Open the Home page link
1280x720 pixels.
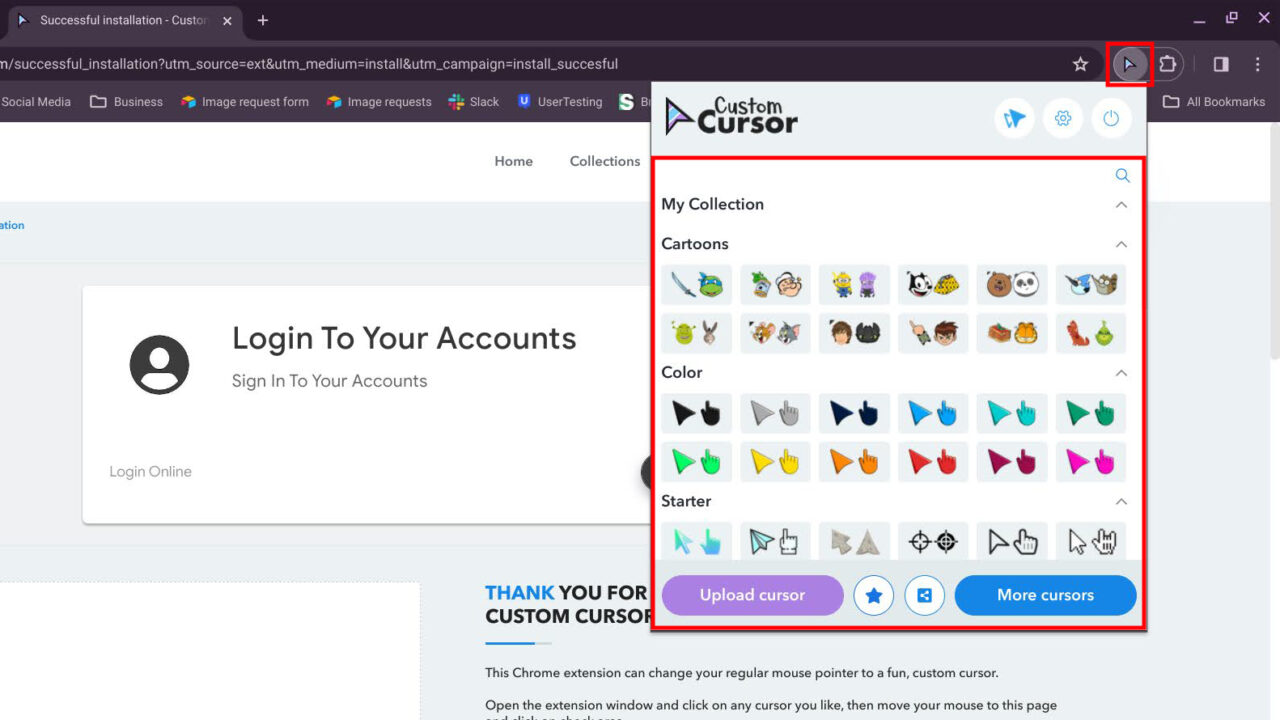click(x=513, y=161)
